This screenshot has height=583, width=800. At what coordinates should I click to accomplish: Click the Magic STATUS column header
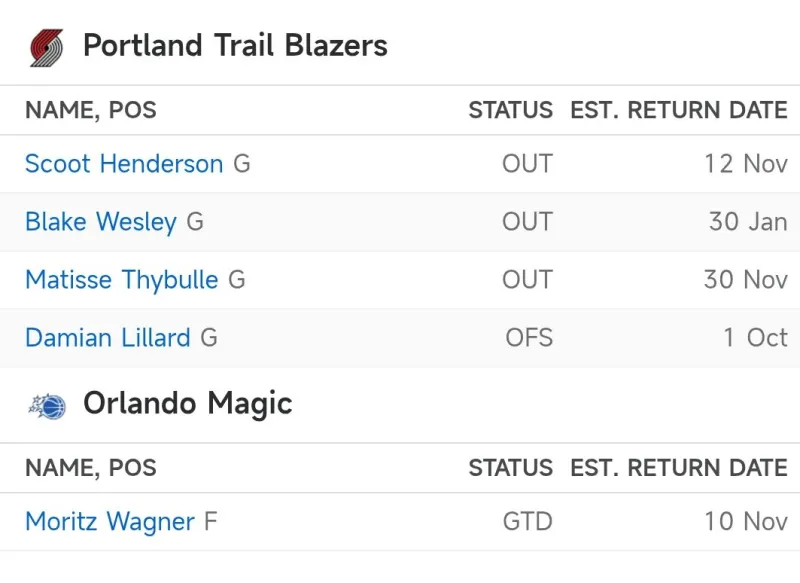coord(510,468)
